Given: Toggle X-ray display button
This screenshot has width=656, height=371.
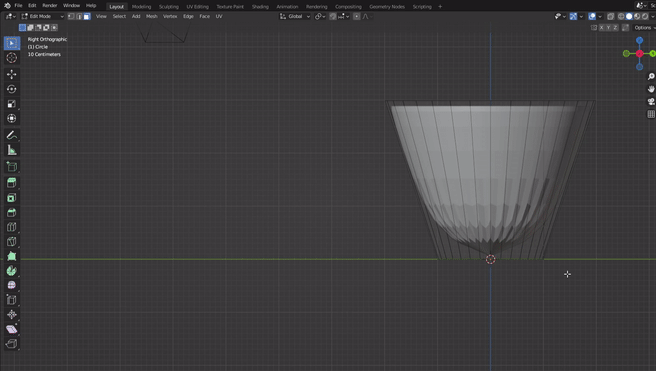Looking at the screenshot, I should coord(610,16).
